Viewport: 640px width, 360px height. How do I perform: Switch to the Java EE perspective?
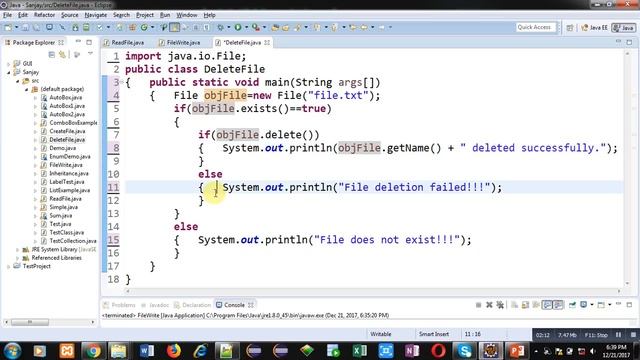[594, 27]
